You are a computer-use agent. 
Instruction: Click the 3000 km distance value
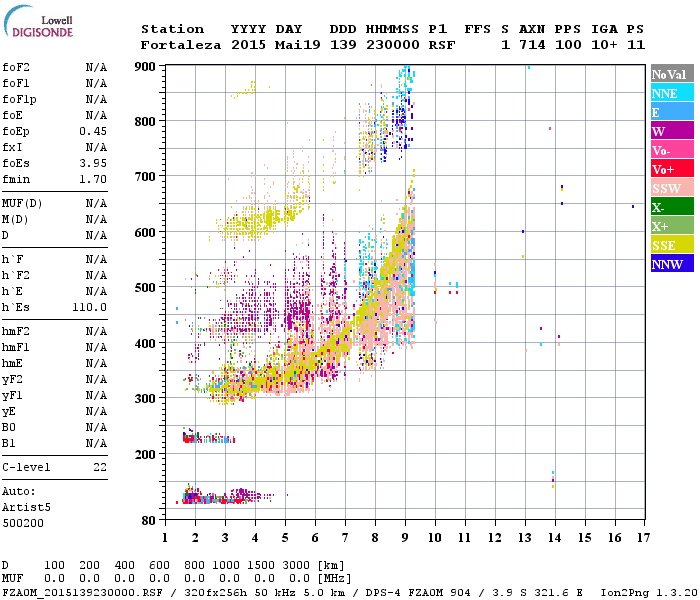tap(296, 565)
